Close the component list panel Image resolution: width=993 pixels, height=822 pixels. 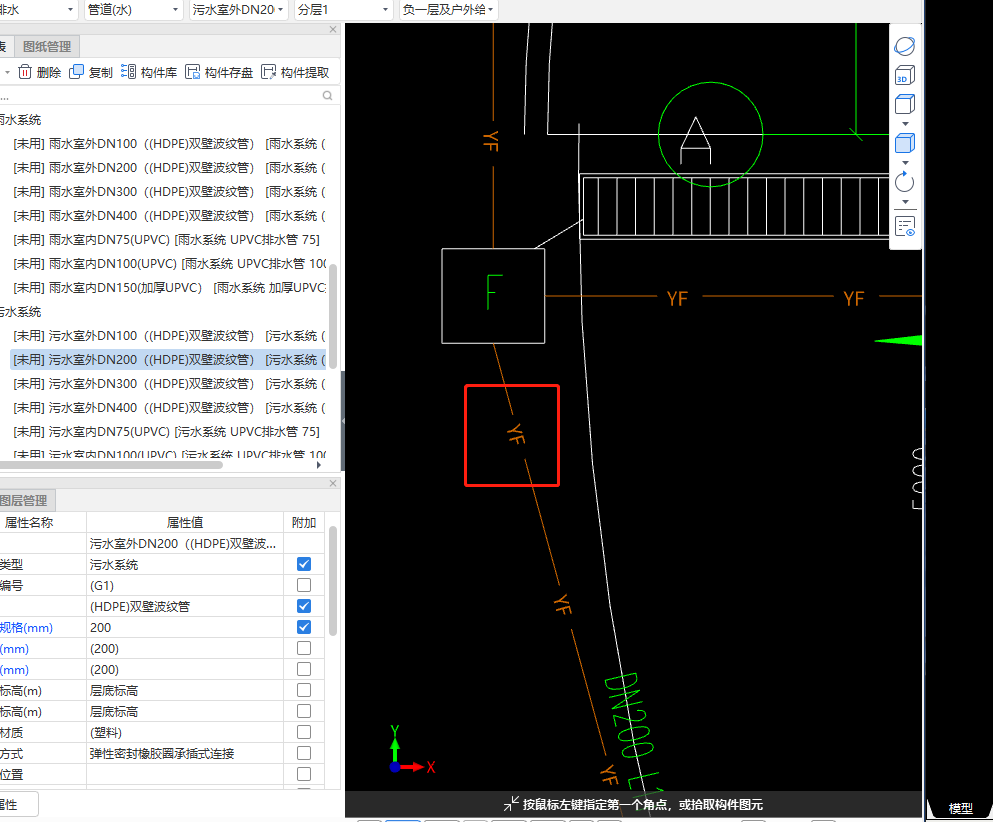[x=333, y=29]
